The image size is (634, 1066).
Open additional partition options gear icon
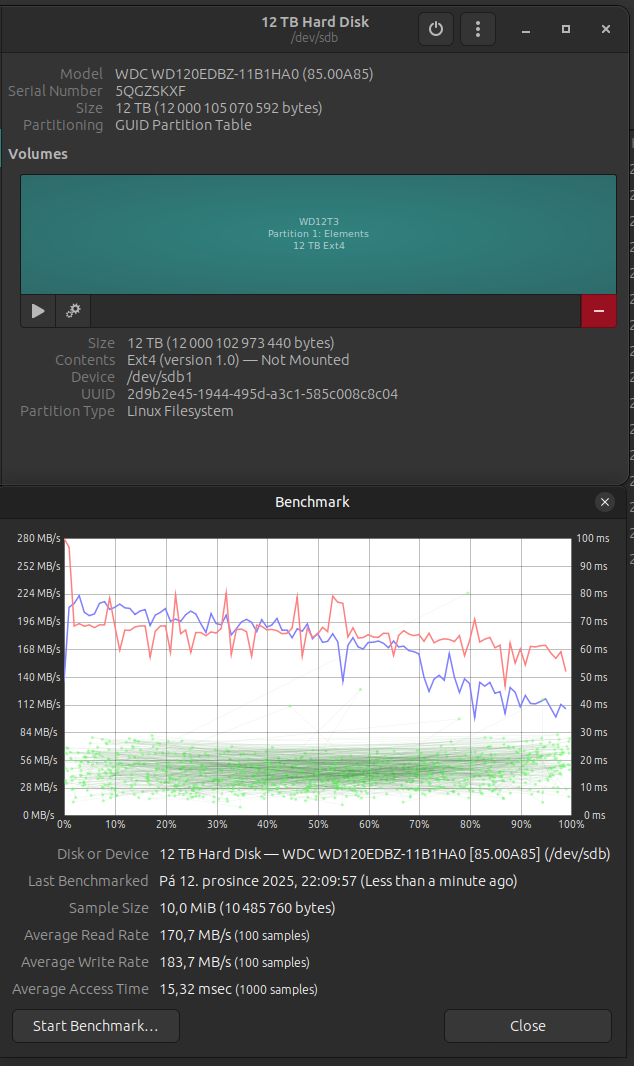tap(73, 311)
